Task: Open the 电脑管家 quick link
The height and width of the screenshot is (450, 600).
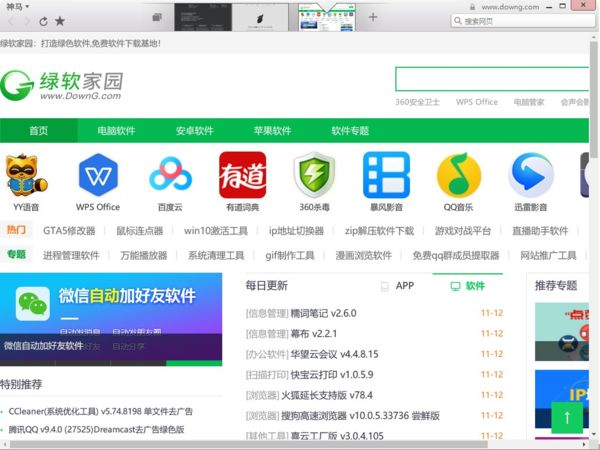Action: [x=529, y=102]
